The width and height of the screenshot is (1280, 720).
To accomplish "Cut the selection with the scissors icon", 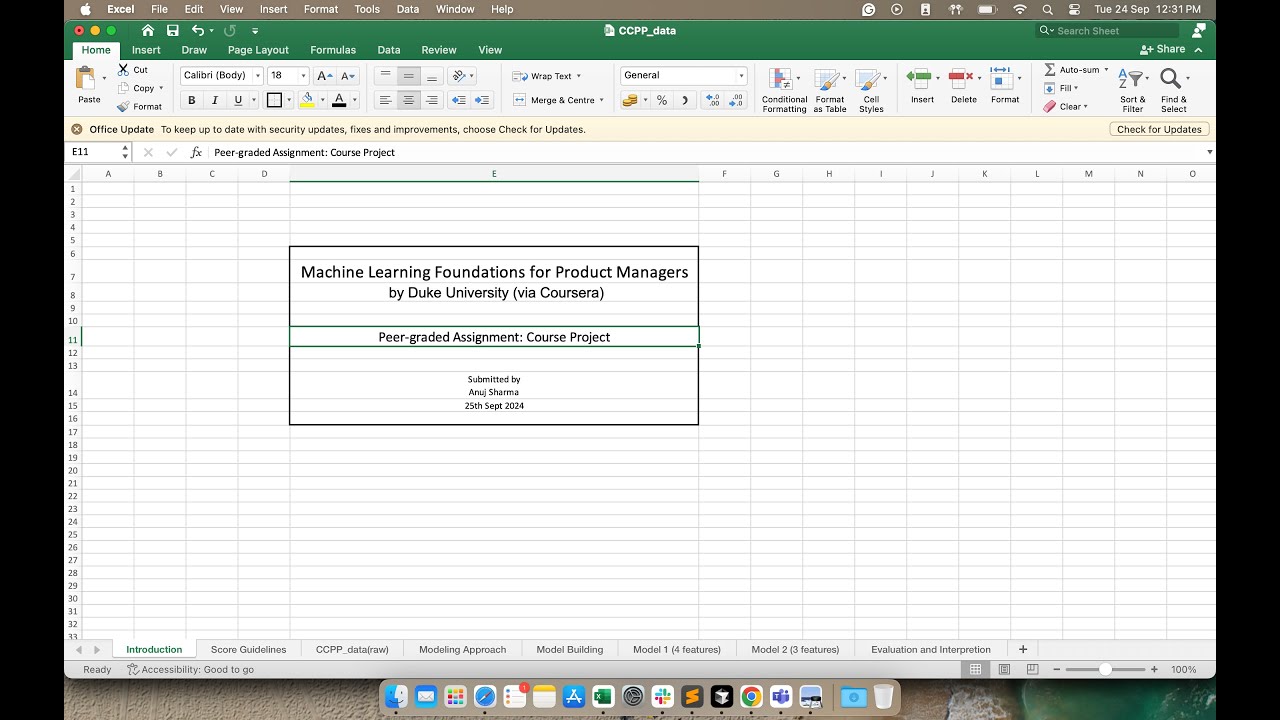I will tap(123, 69).
